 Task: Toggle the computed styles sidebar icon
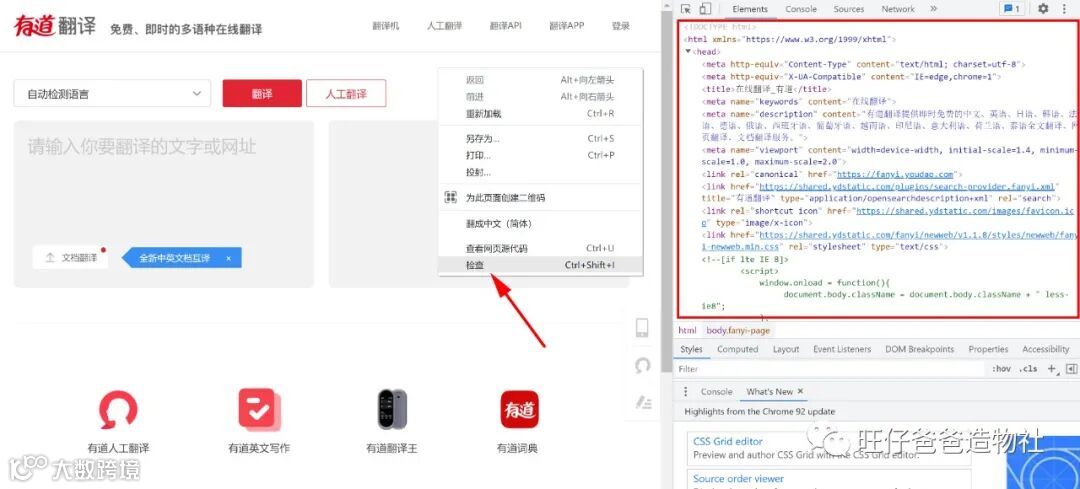click(1071, 369)
